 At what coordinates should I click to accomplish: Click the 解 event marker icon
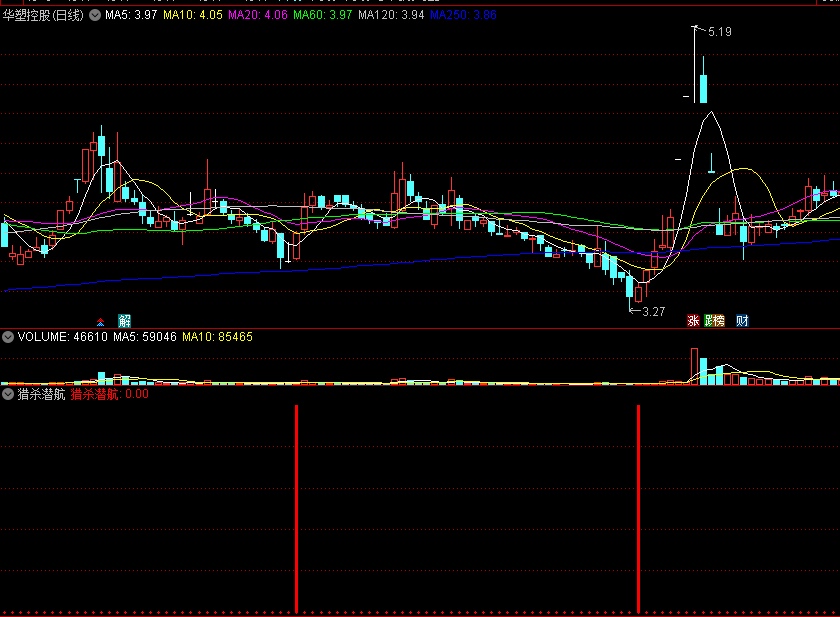pos(124,321)
